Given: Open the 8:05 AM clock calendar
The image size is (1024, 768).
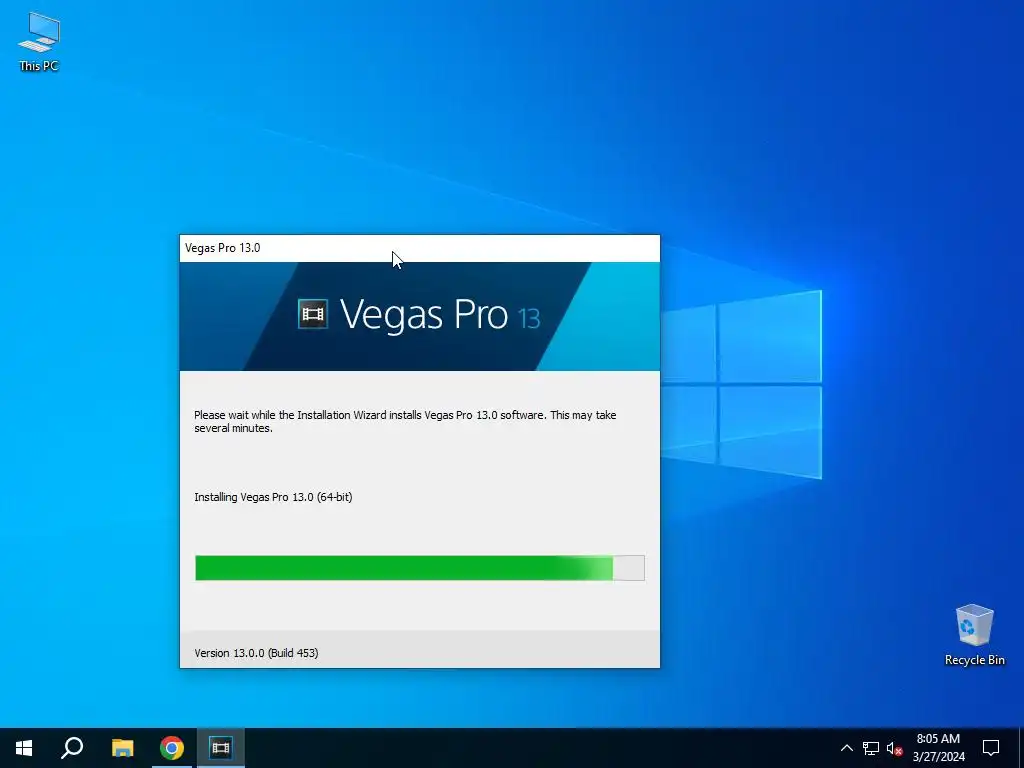Looking at the screenshot, I should pos(938,748).
